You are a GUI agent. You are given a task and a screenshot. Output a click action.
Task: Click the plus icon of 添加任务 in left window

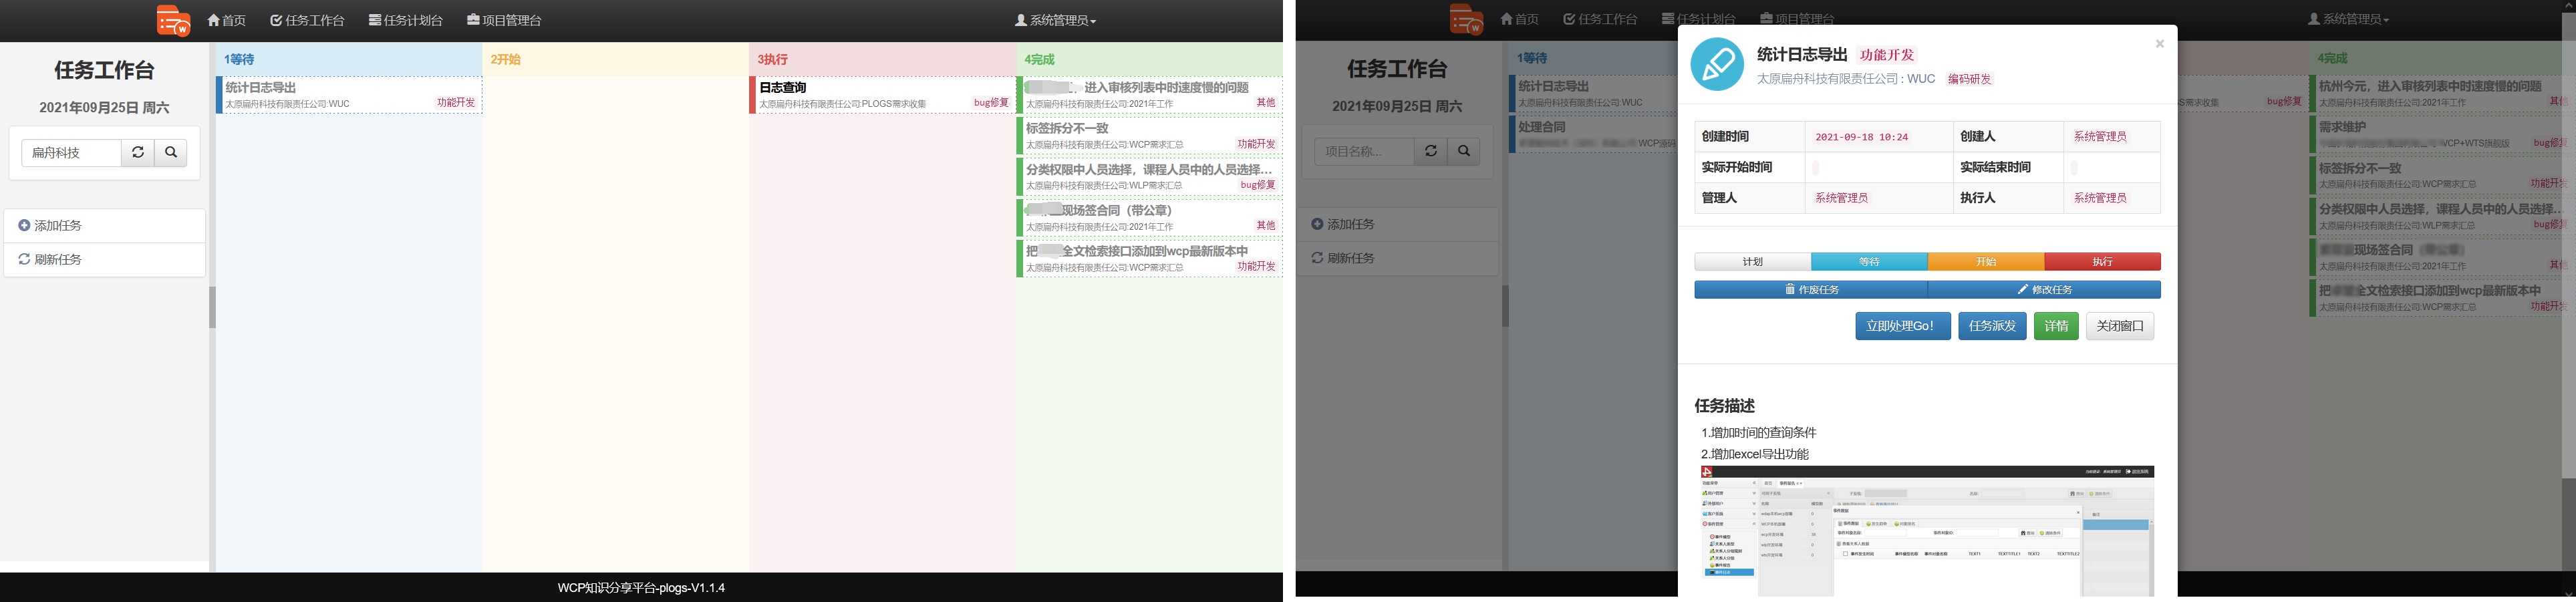[24, 226]
